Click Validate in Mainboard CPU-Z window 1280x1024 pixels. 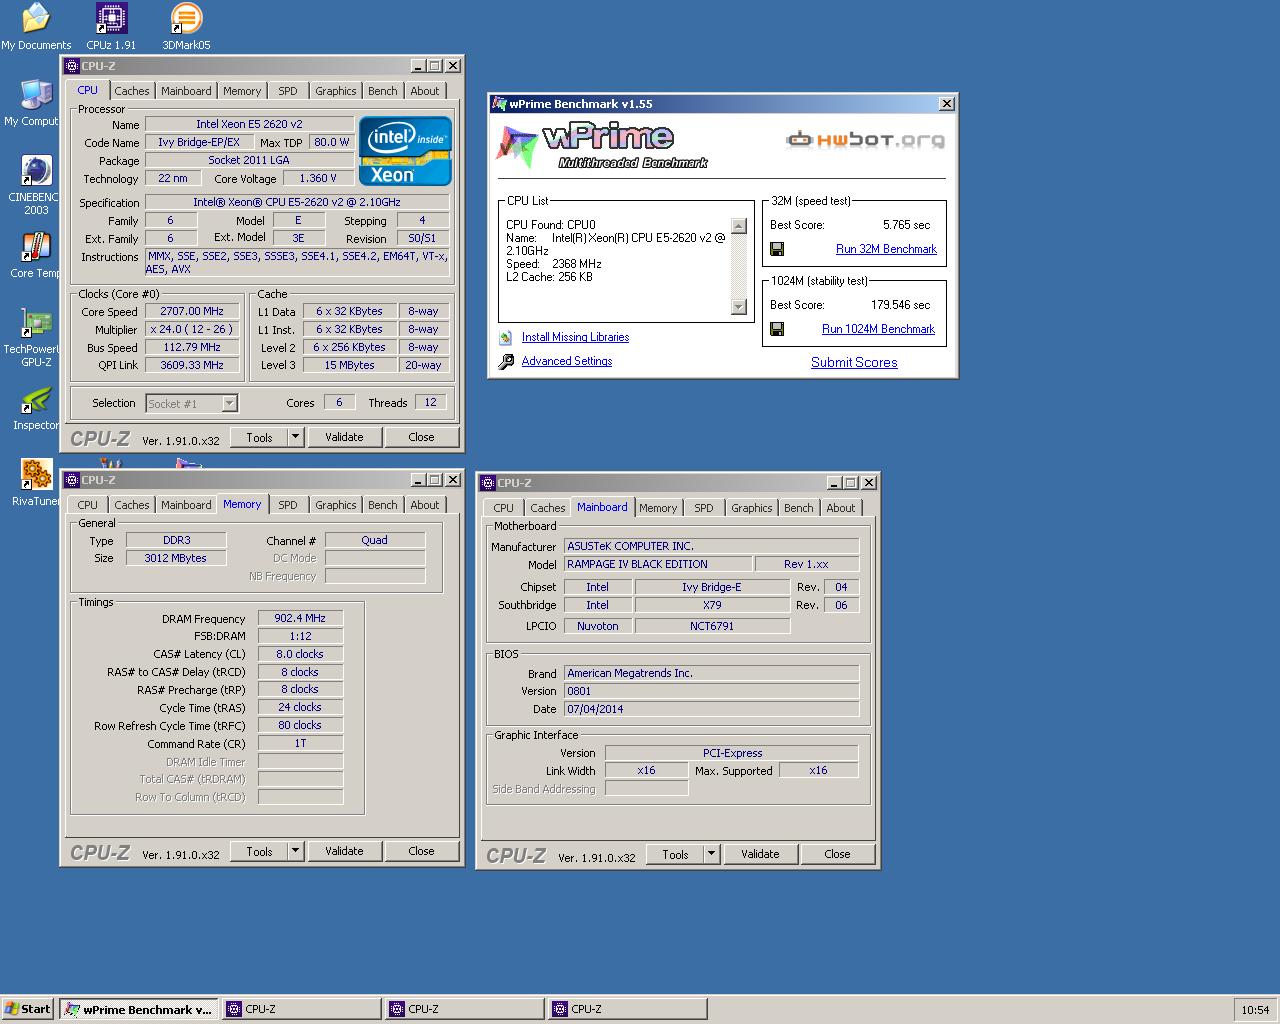(x=760, y=854)
